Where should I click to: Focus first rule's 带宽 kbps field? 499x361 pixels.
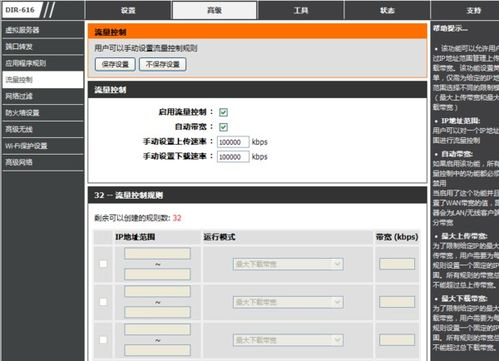397,264
